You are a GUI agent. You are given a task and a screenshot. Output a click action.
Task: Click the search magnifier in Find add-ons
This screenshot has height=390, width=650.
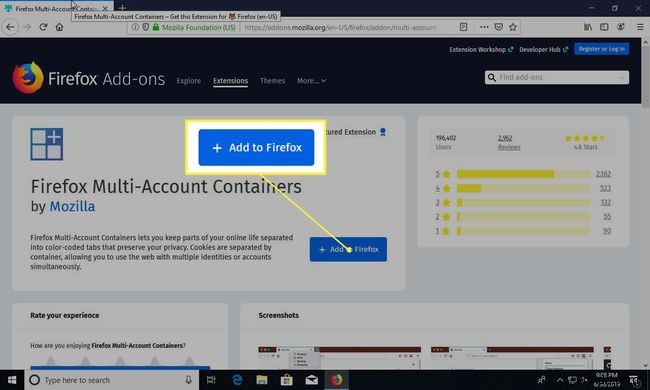492,78
